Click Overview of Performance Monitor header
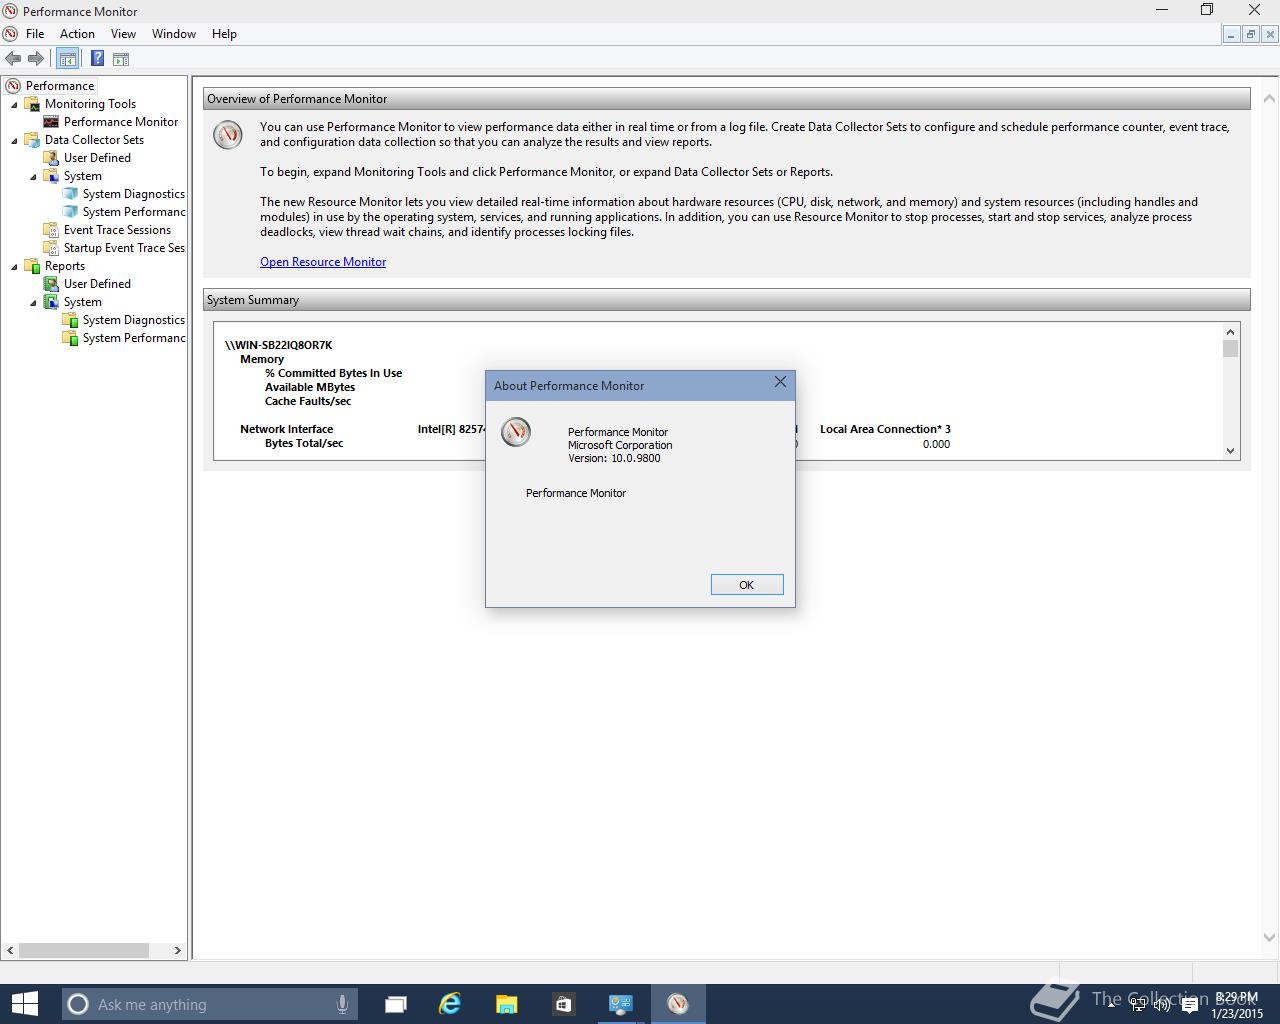The width and height of the screenshot is (1280, 1024). [x=727, y=99]
